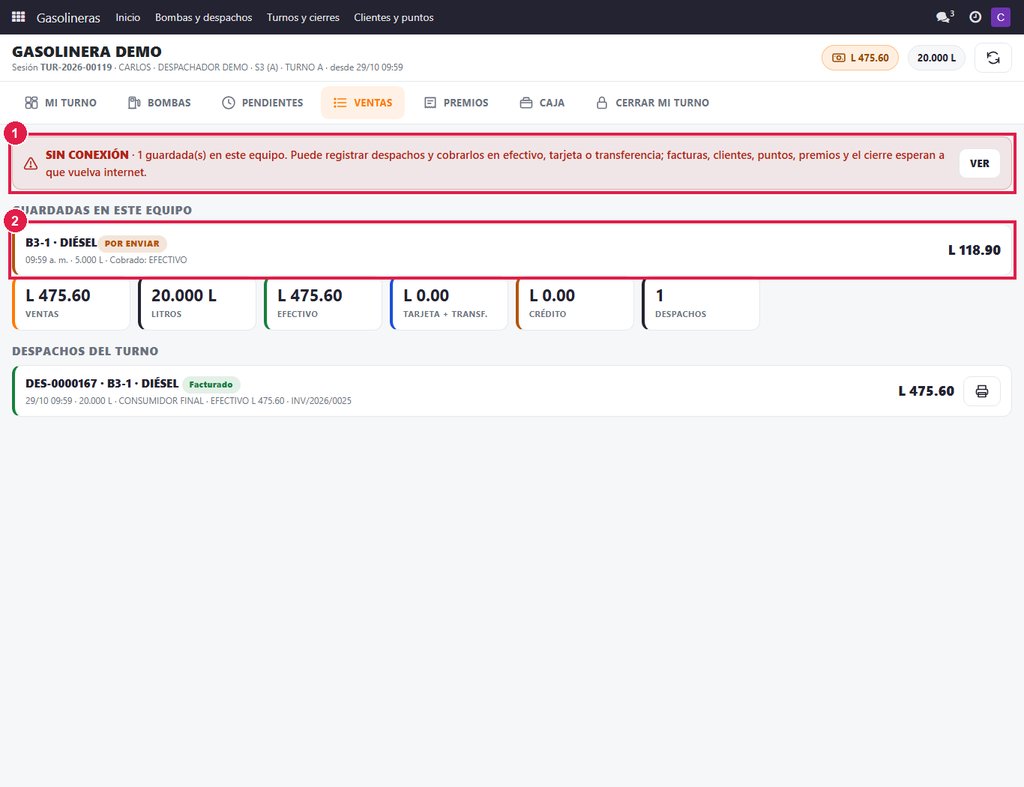
Task: Click the Gasolineras app title
Action: [69, 18]
